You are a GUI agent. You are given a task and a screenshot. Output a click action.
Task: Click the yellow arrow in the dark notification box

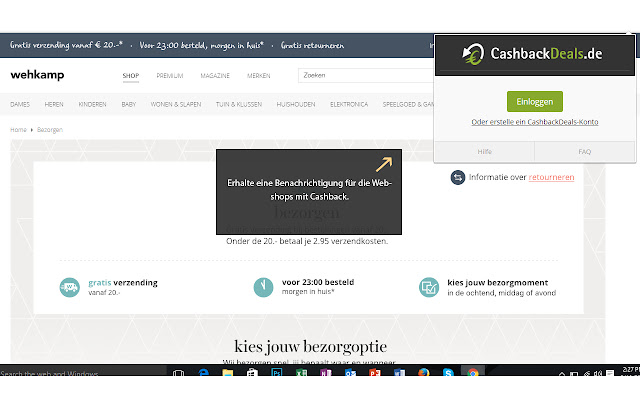click(384, 164)
